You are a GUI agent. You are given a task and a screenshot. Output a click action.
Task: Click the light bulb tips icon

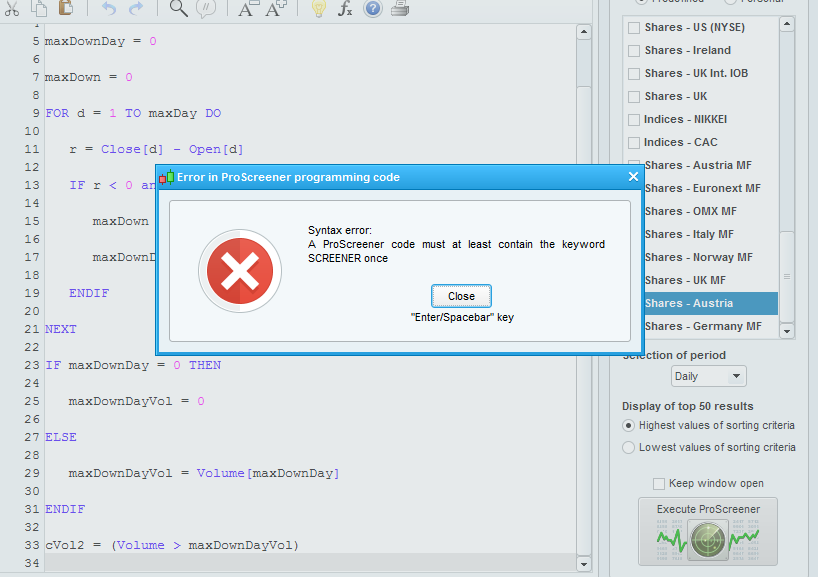(318, 8)
